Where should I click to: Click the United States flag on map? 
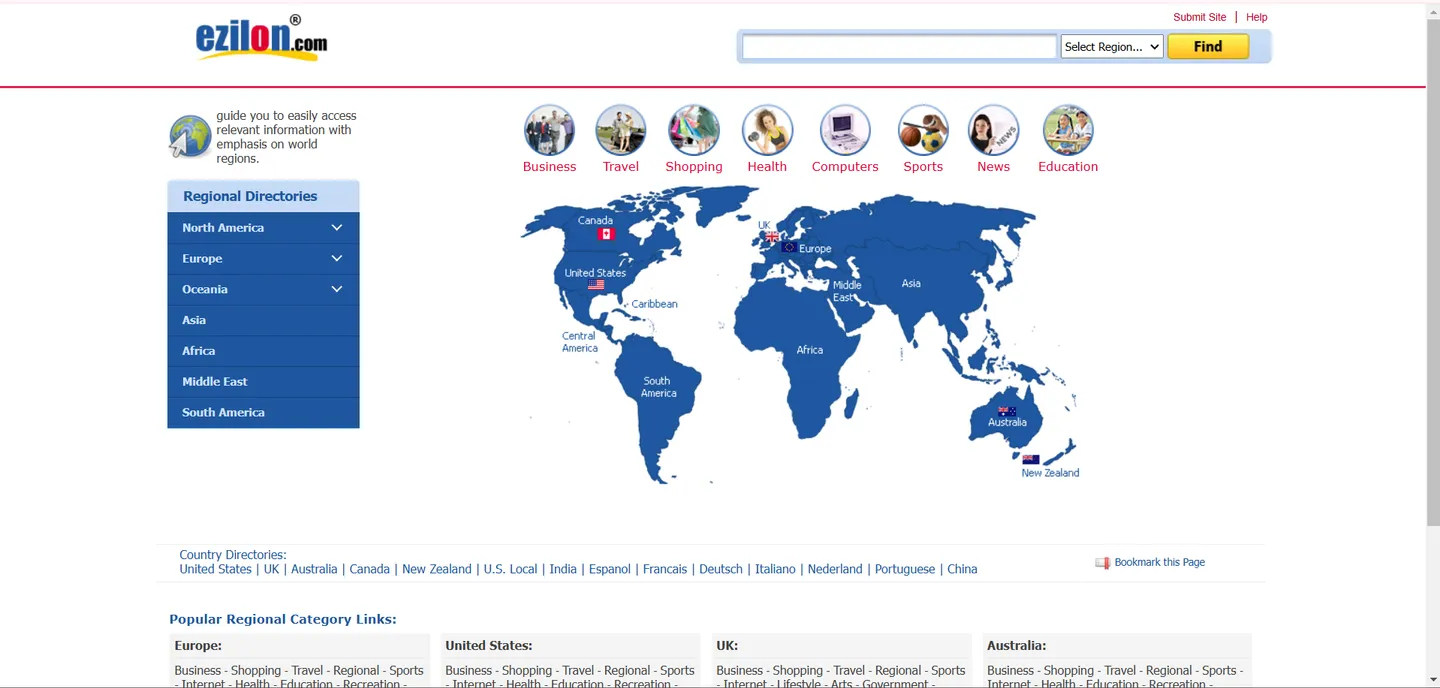tap(596, 285)
